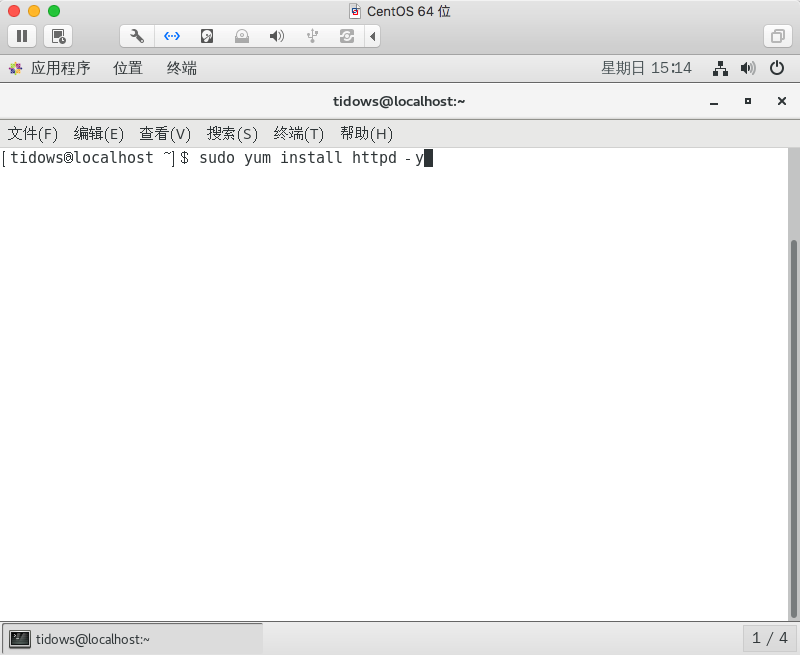Close the terminal window
800x655 pixels.
pyautogui.click(x=781, y=102)
